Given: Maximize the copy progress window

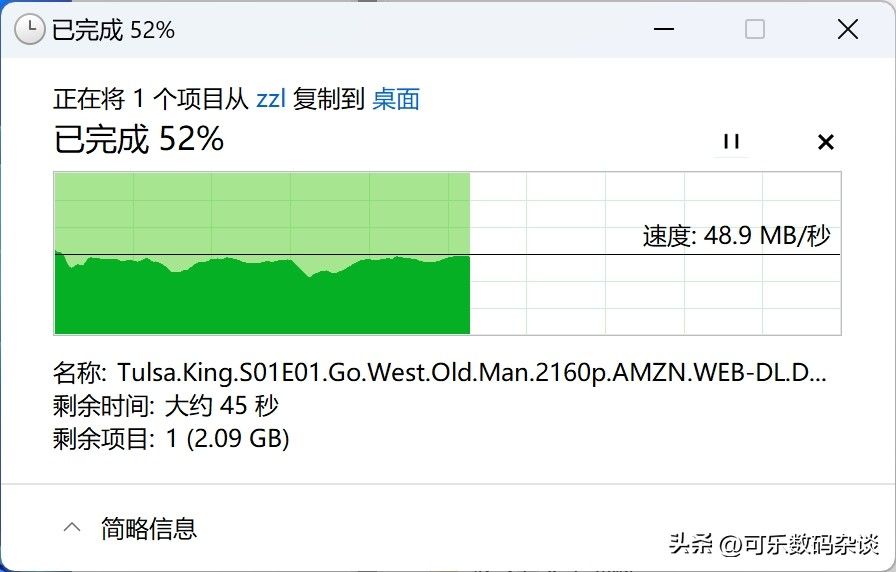Looking at the screenshot, I should tap(755, 29).
